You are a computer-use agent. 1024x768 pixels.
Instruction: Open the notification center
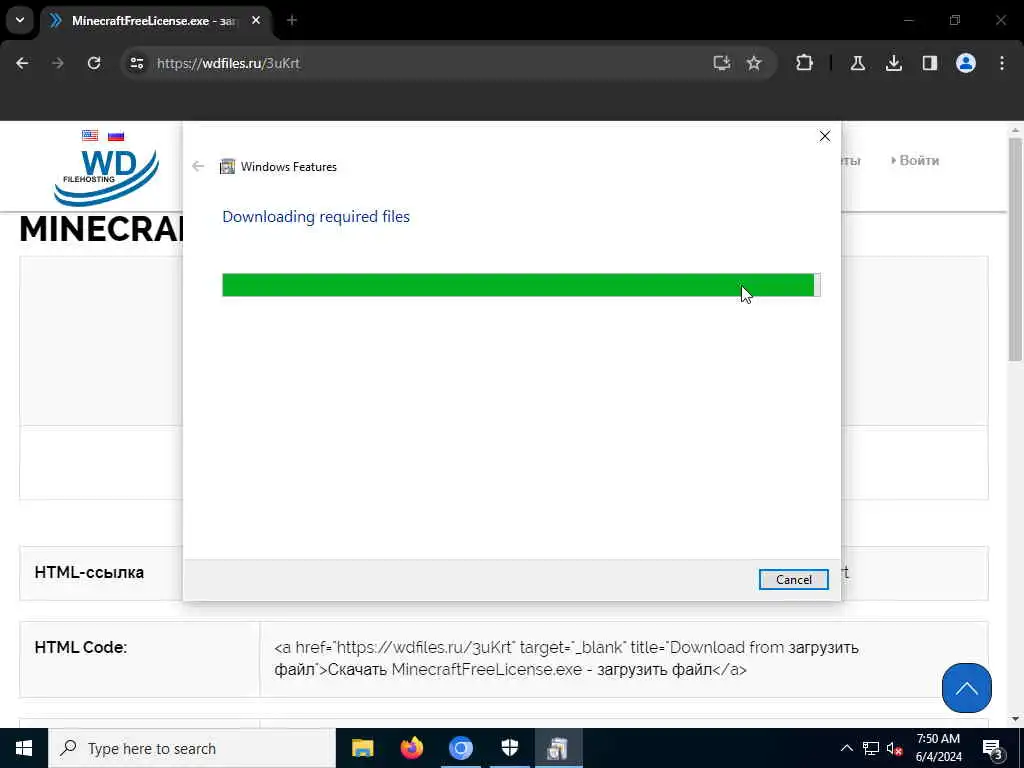click(x=993, y=748)
